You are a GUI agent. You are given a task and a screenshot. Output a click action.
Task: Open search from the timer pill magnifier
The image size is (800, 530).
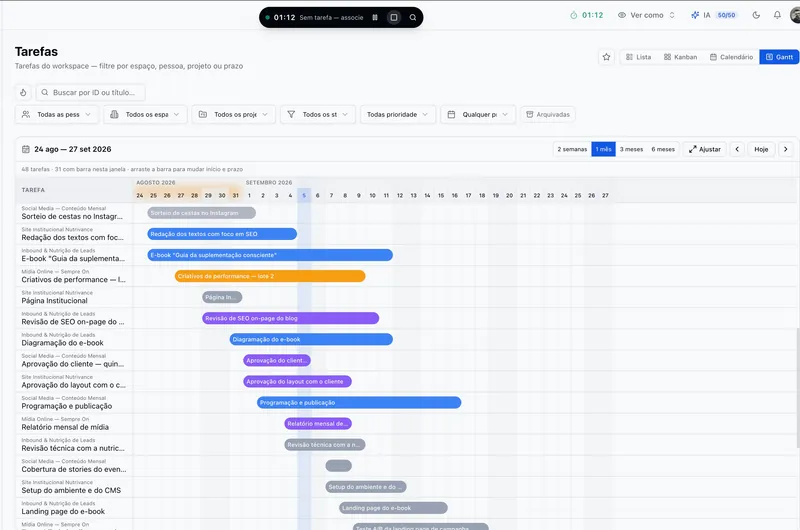pyautogui.click(x=413, y=17)
